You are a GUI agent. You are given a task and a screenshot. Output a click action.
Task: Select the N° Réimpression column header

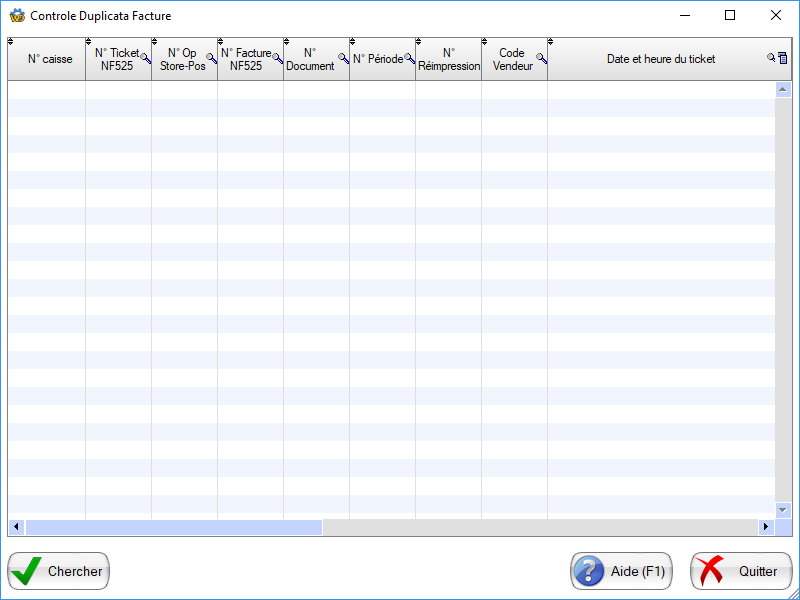coord(448,59)
